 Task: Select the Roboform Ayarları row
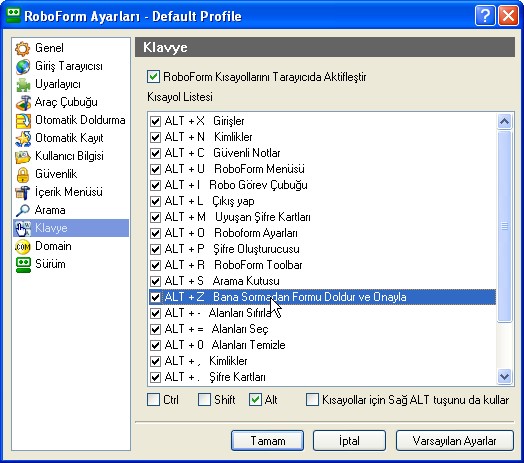tap(322, 233)
